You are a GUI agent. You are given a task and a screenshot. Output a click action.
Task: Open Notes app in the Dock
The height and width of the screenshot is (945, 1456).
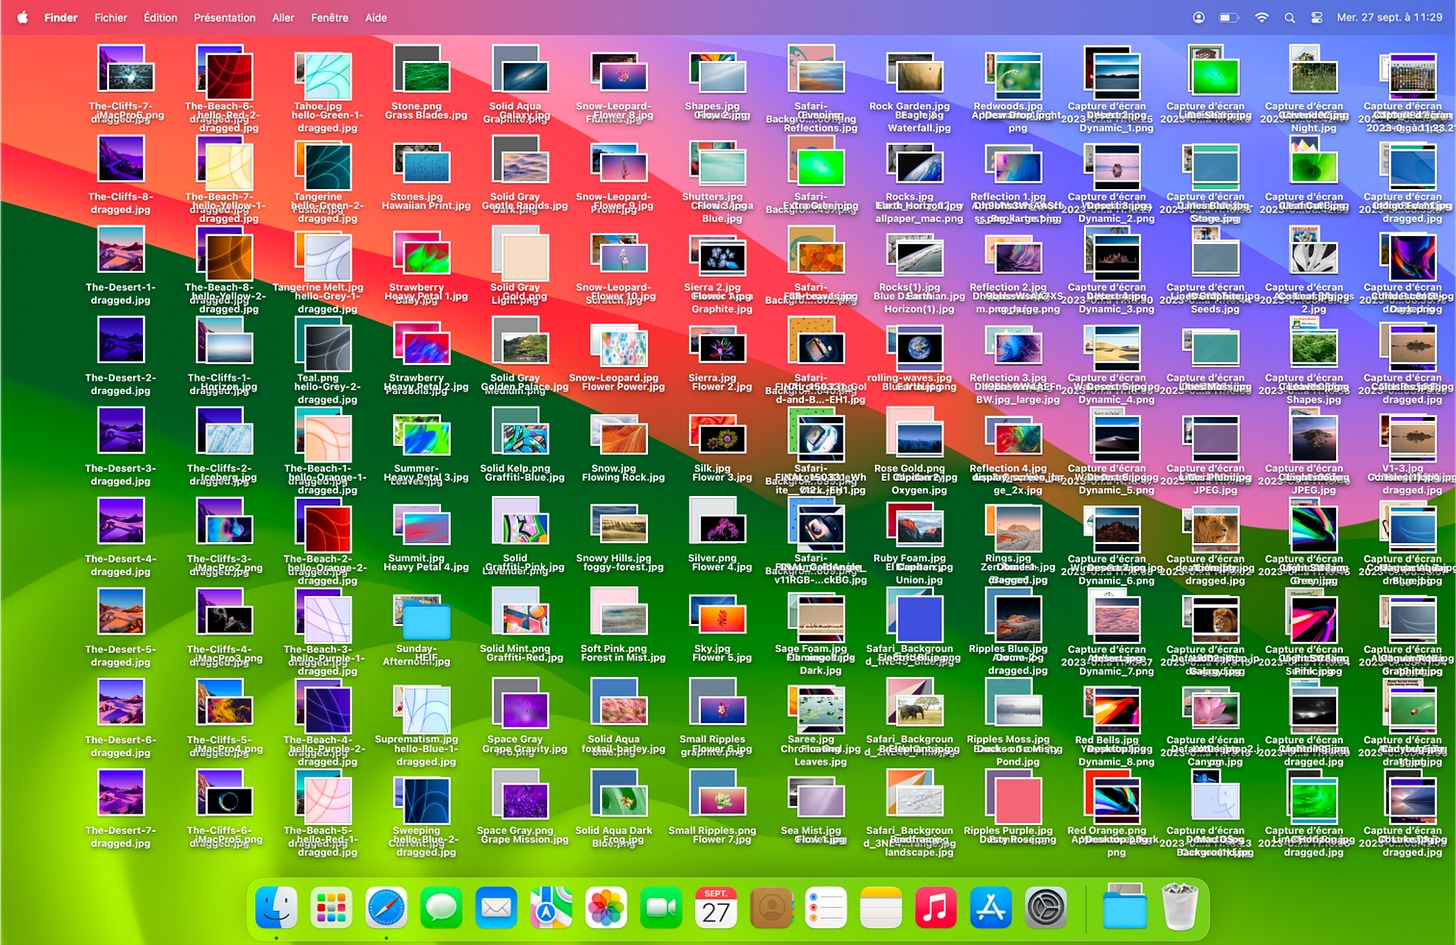point(881,908)
